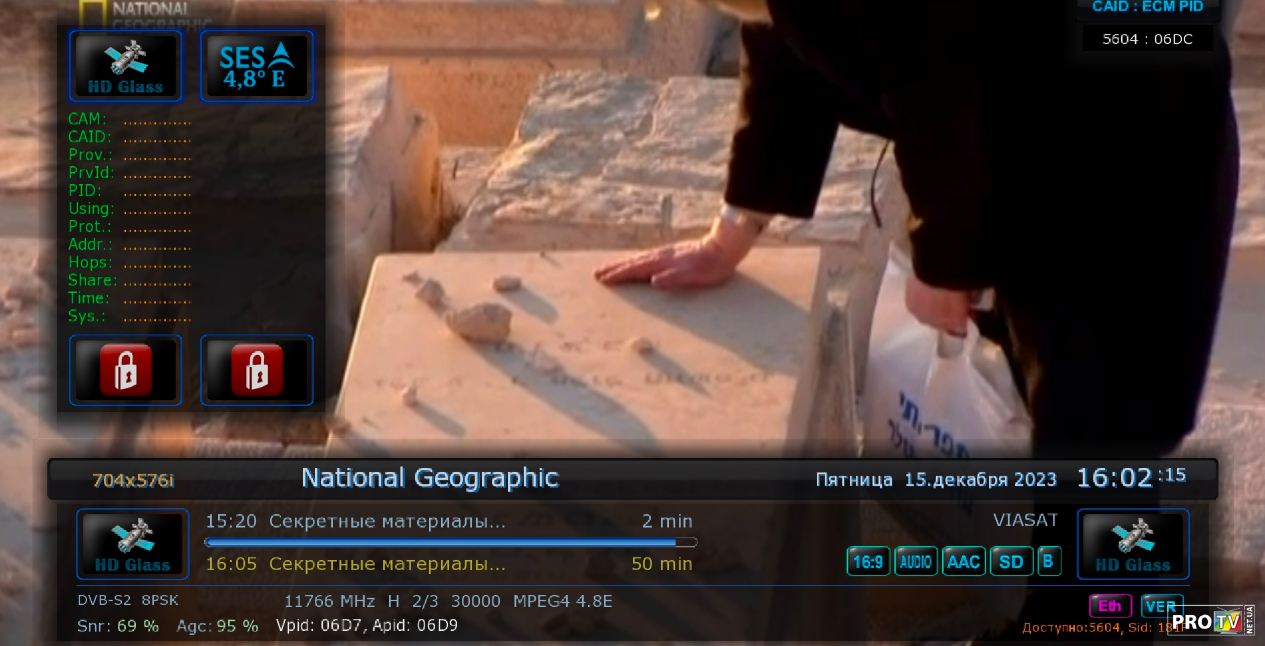This screenshot has height=646, width=1265.
Task: Click the 5604 : 06DC CAID value box
Action: [1147, 39]
